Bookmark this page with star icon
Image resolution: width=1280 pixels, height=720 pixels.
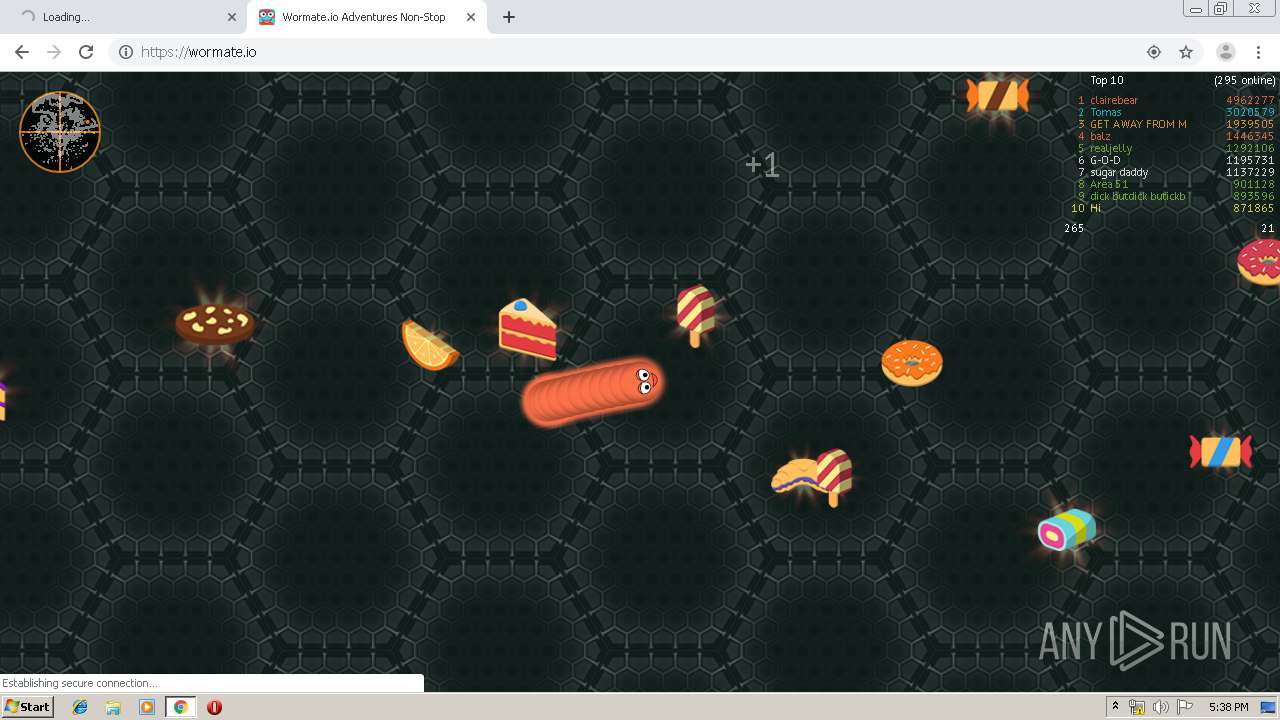1186,52
